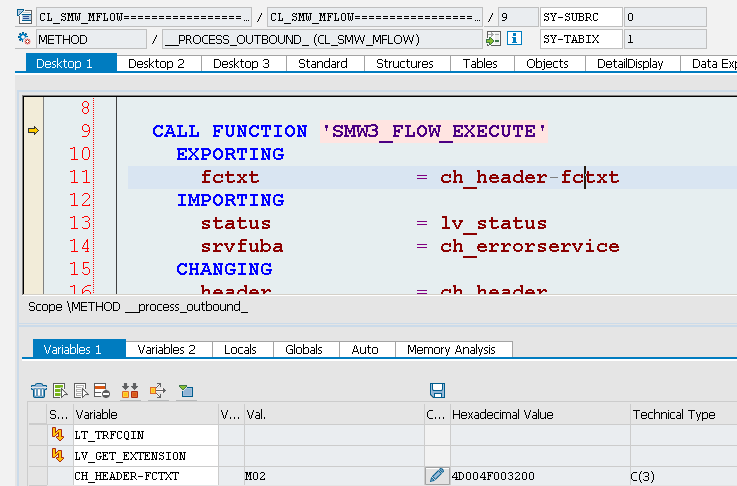Click the trash can delete variables icon
Screen dimensions: 737x486
tap(39, 391)
